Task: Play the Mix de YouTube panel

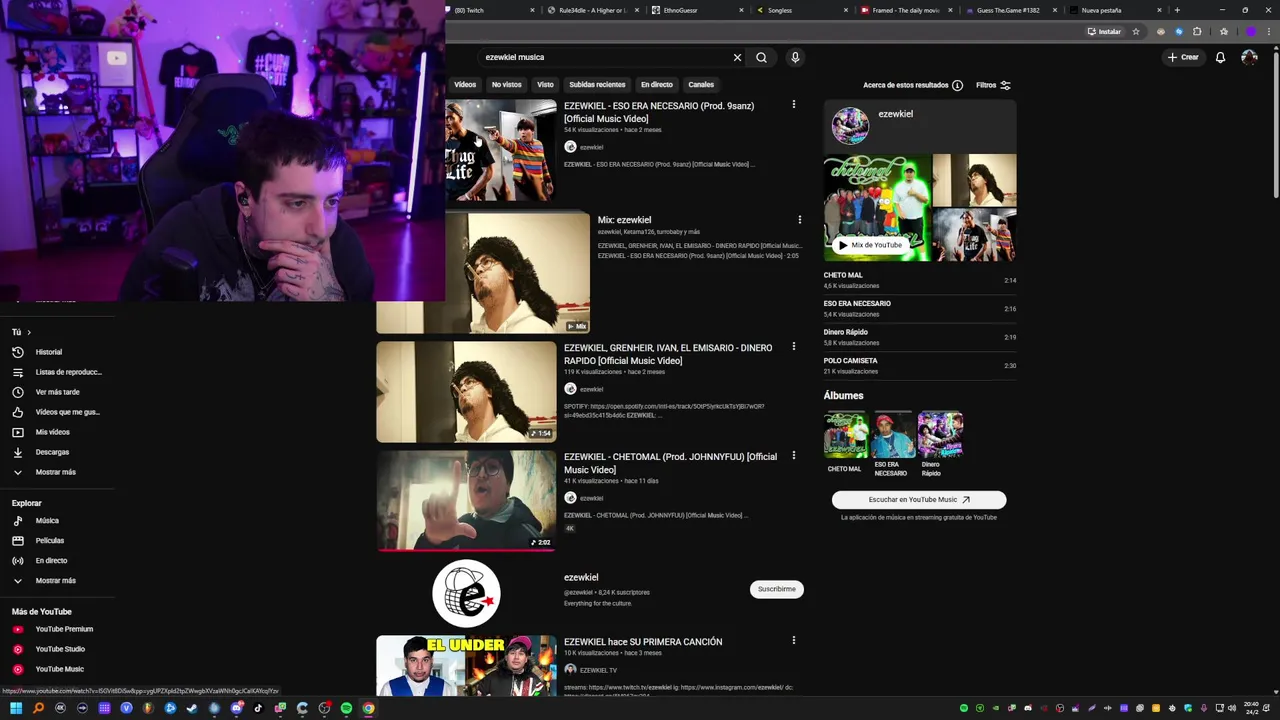Action: pyautogui.click(x=871, y=245)
